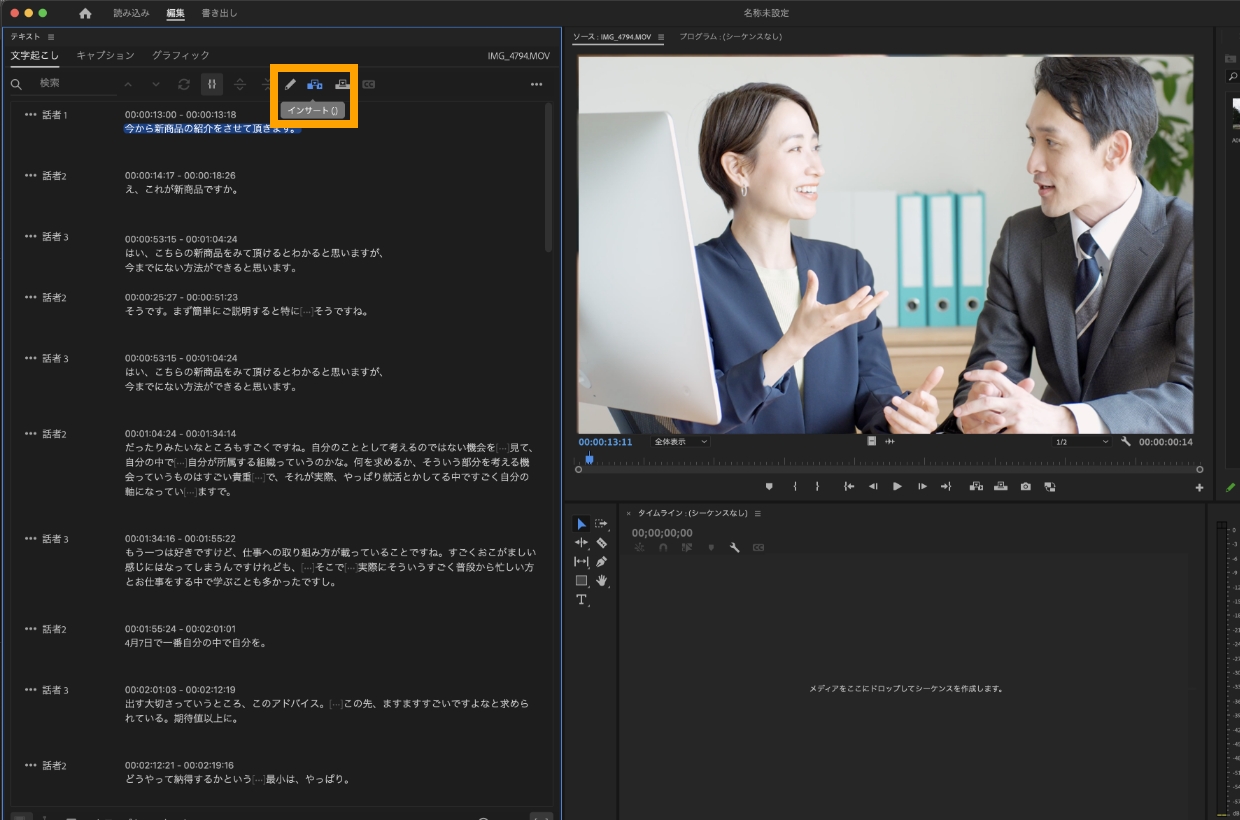Select the Selection tool
Viewport: 1240px width, 820px height.
581,524
